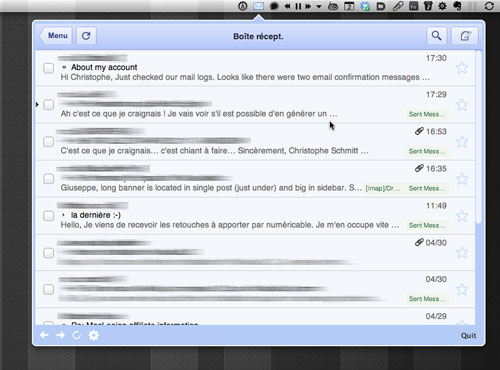Click the inbox list vertical scrollbar

pos(479,137)
